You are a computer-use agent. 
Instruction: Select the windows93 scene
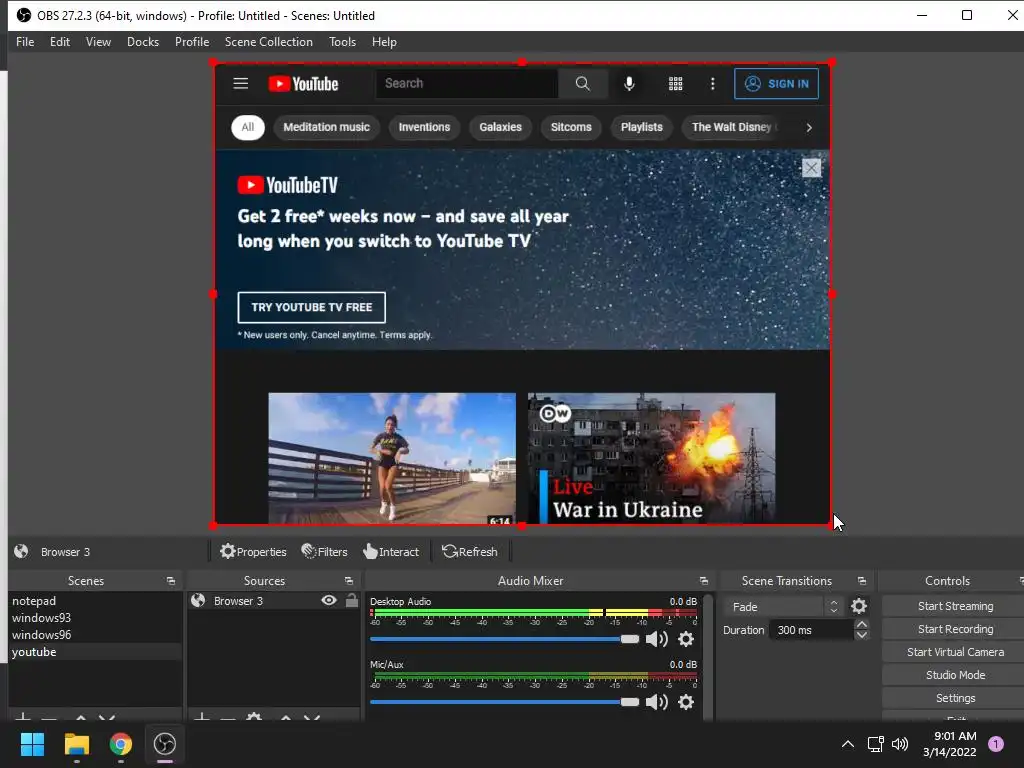tap(95, 618)
